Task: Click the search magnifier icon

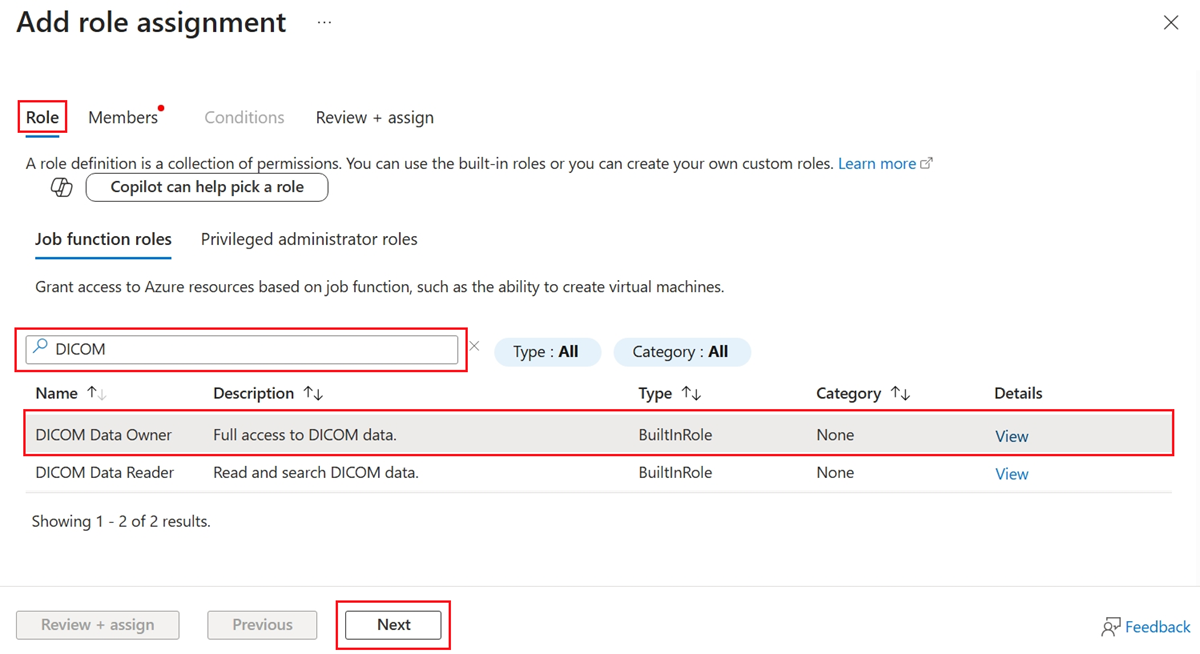Action: [x=40, y=347]
